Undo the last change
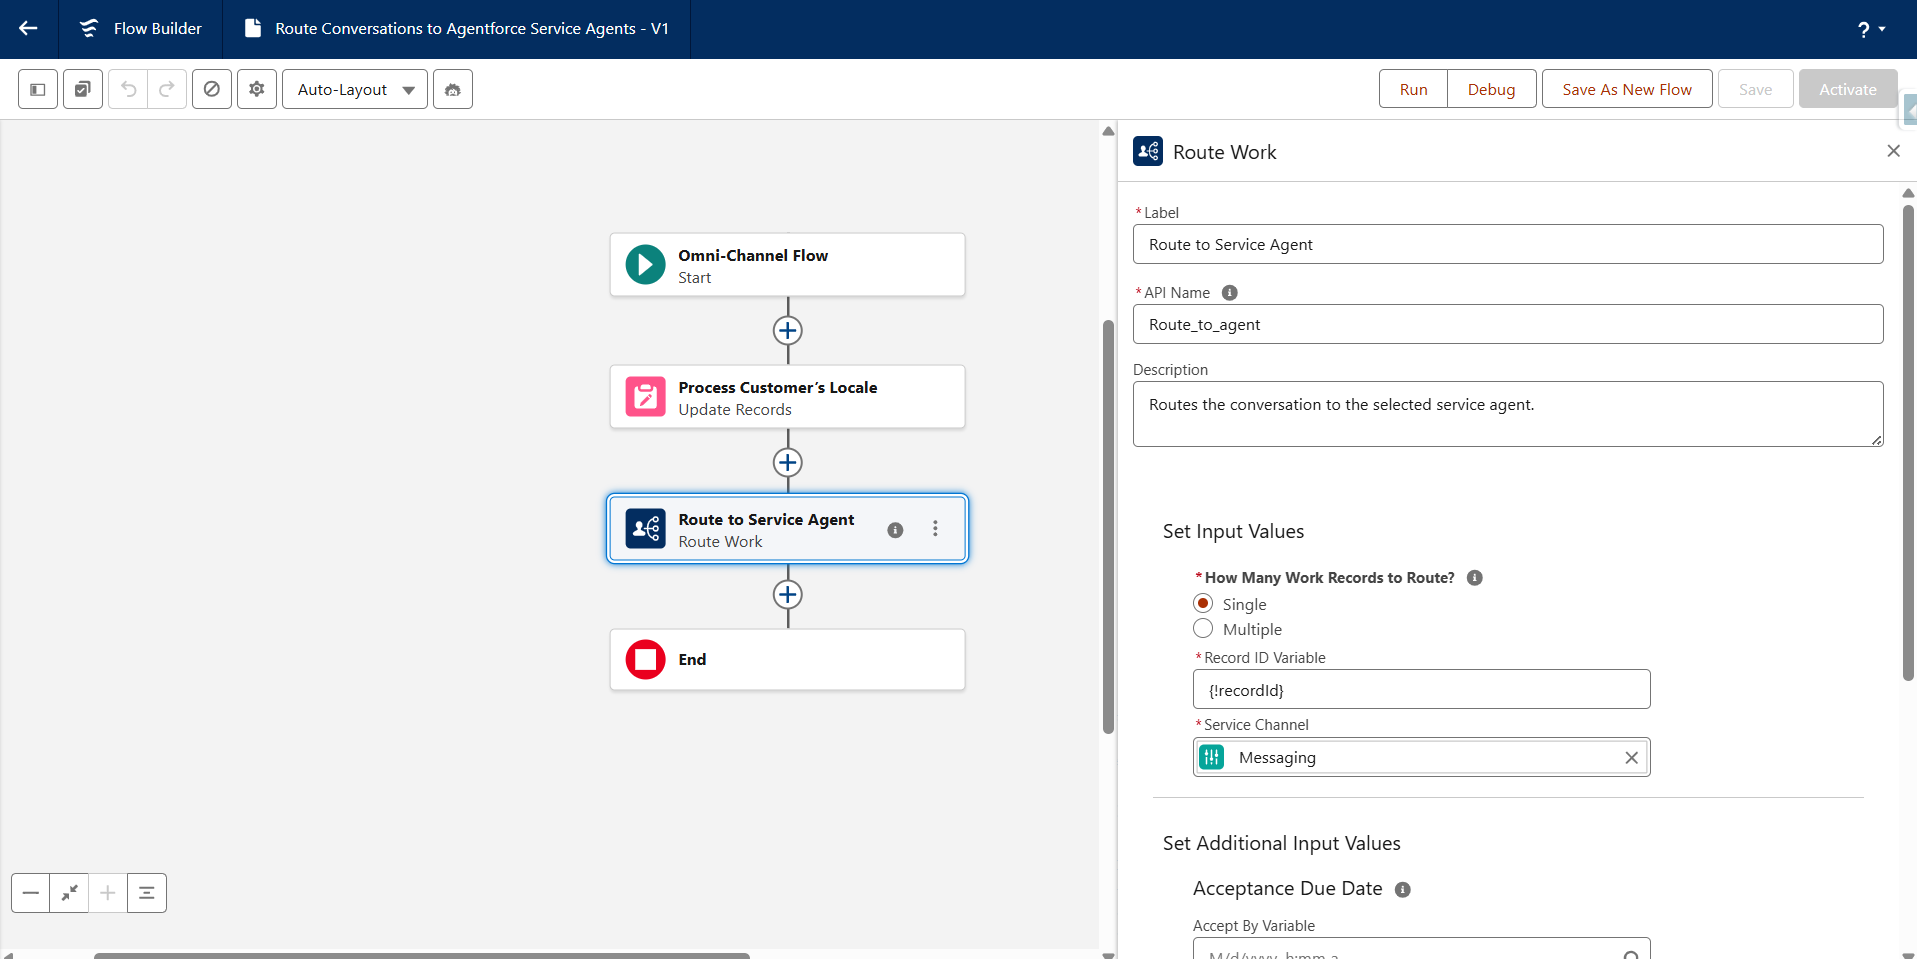Image resolution: width=1917 pixels, height=959 pixels. [128, 89]
